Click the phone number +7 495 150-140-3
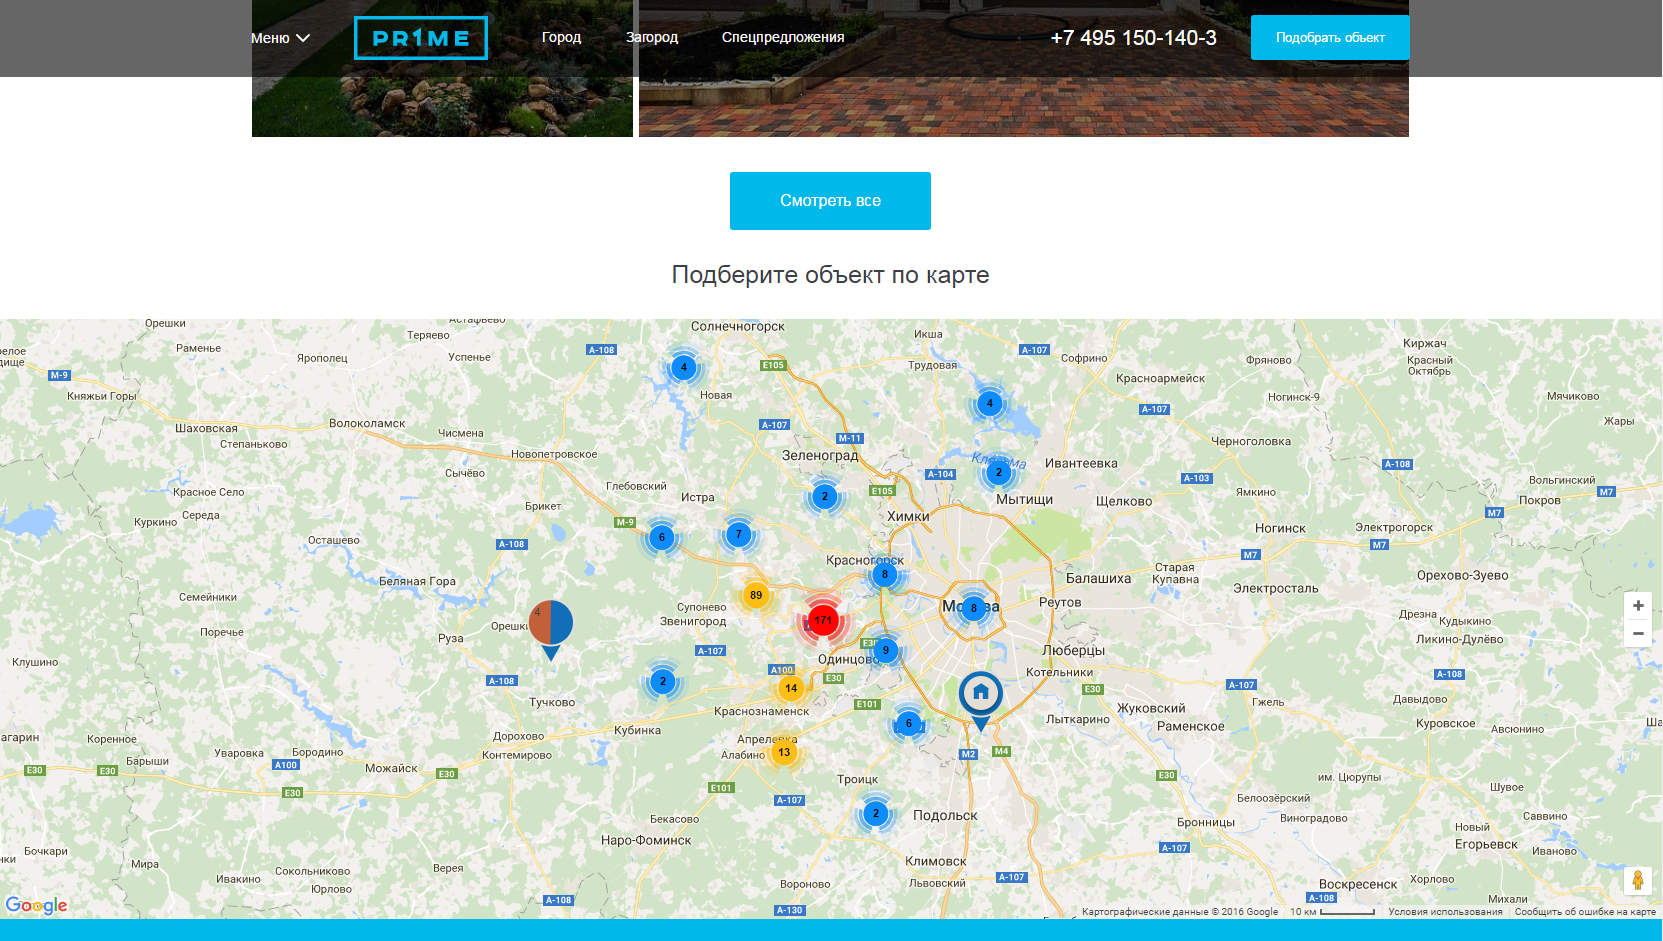The width and height of the screenshot is (1663, 941). (1133, 38)
